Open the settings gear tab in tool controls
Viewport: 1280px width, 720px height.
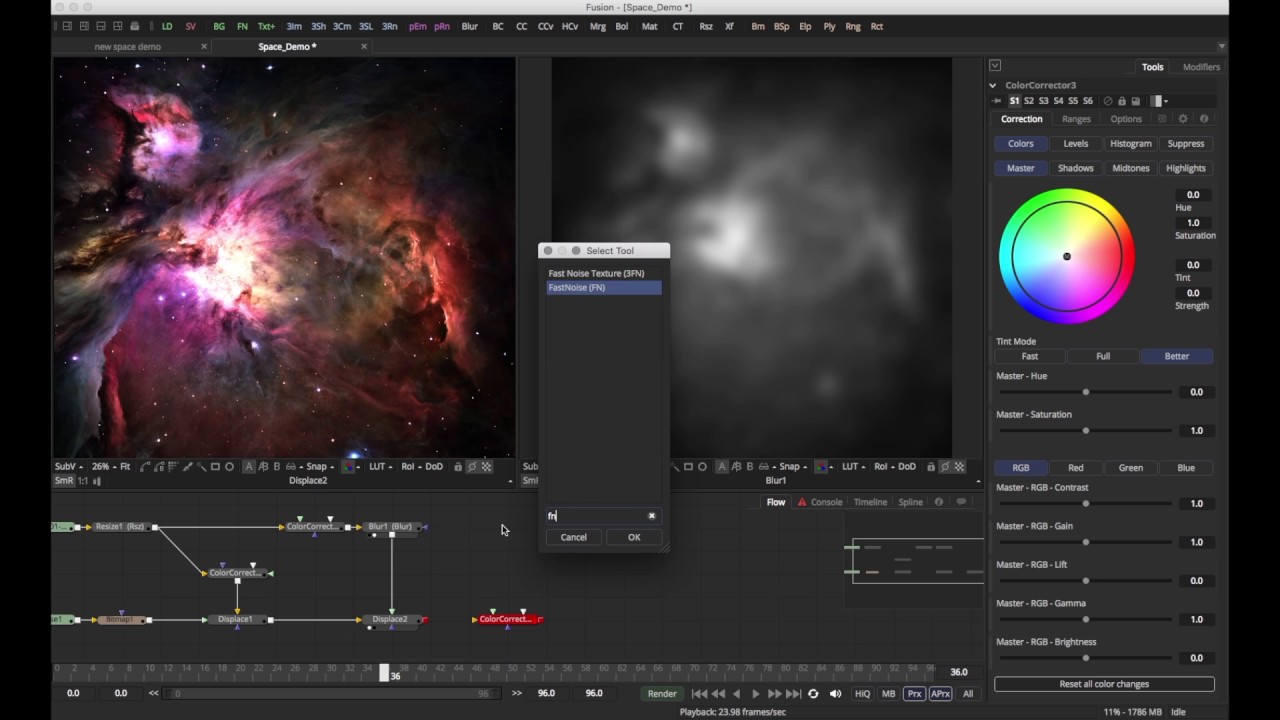(1183, 119)
